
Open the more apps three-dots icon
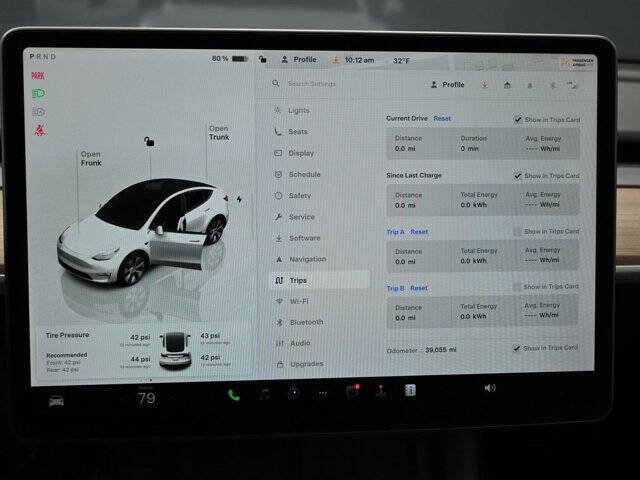click(x=322, y=393)
